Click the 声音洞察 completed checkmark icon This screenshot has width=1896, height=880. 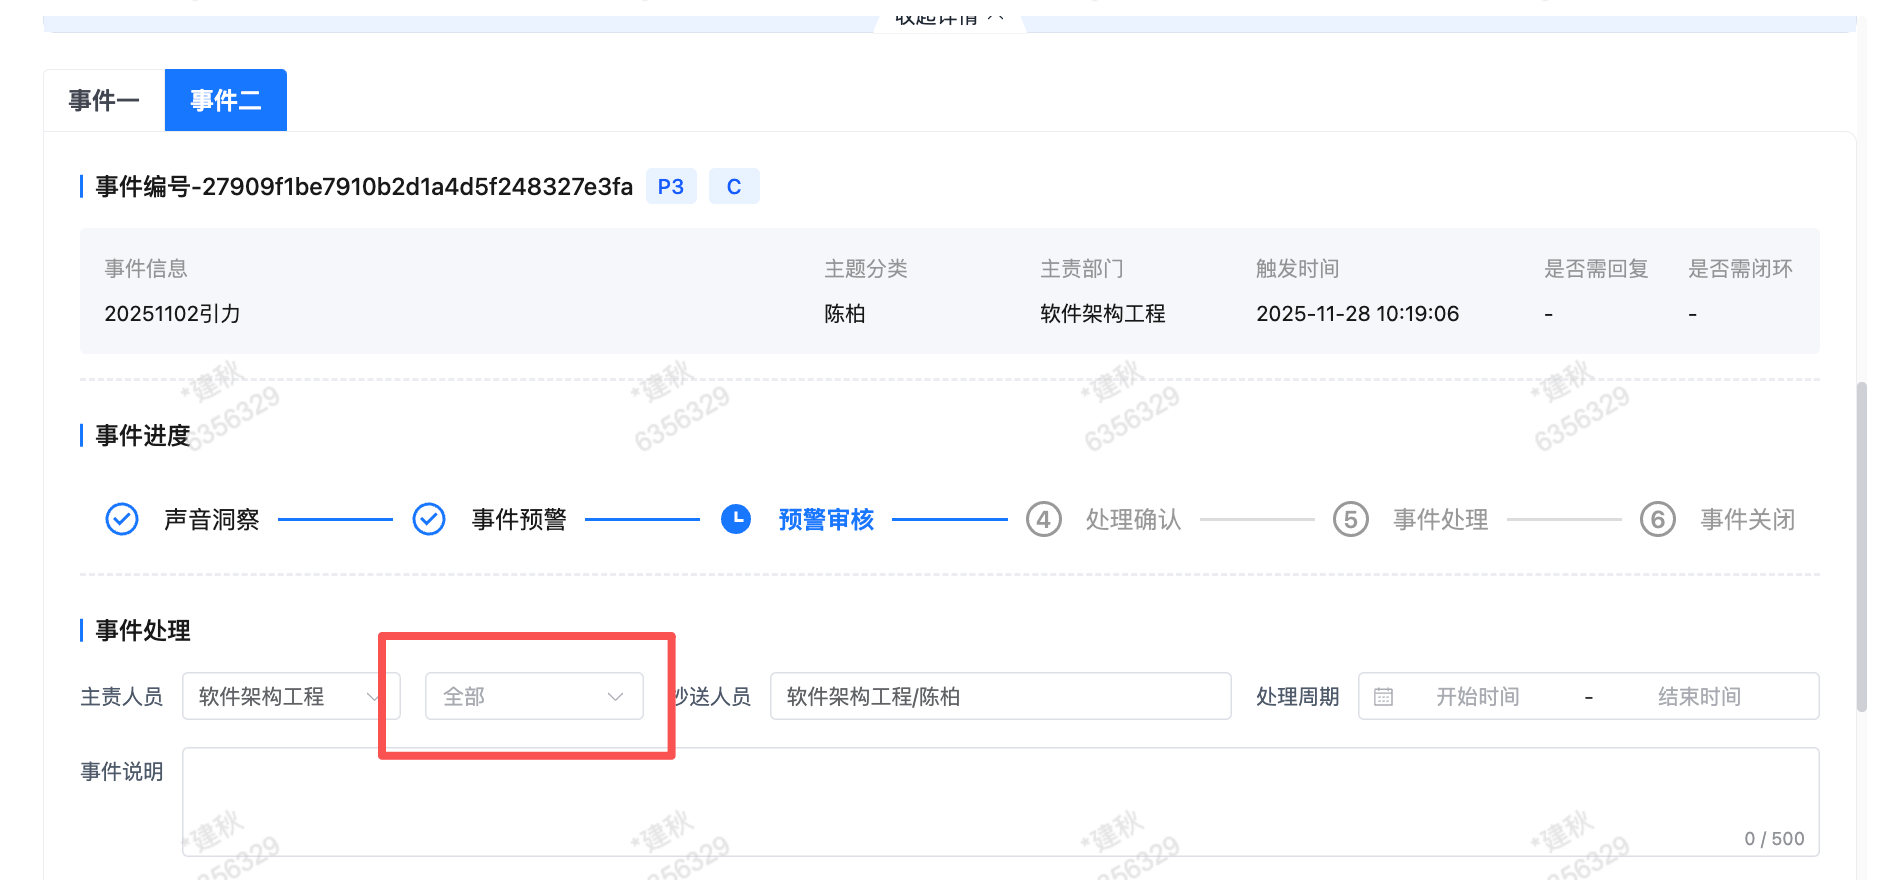coord(122,519)
